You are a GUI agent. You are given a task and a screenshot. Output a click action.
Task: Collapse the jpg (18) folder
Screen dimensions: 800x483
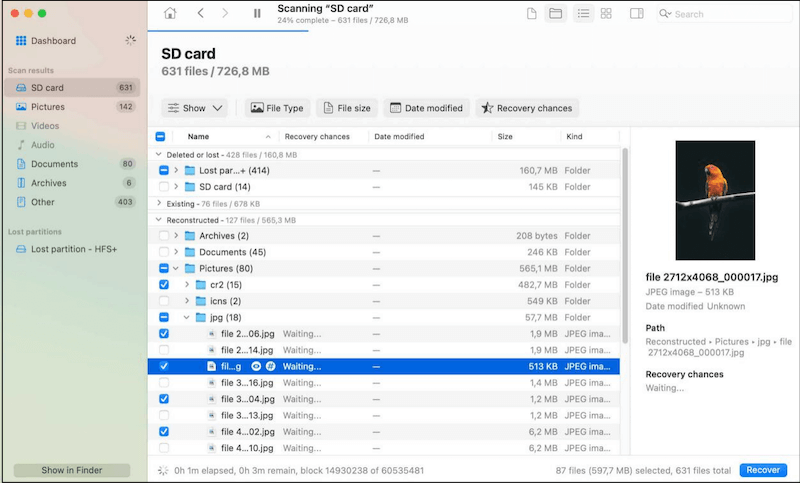(187, 317)
